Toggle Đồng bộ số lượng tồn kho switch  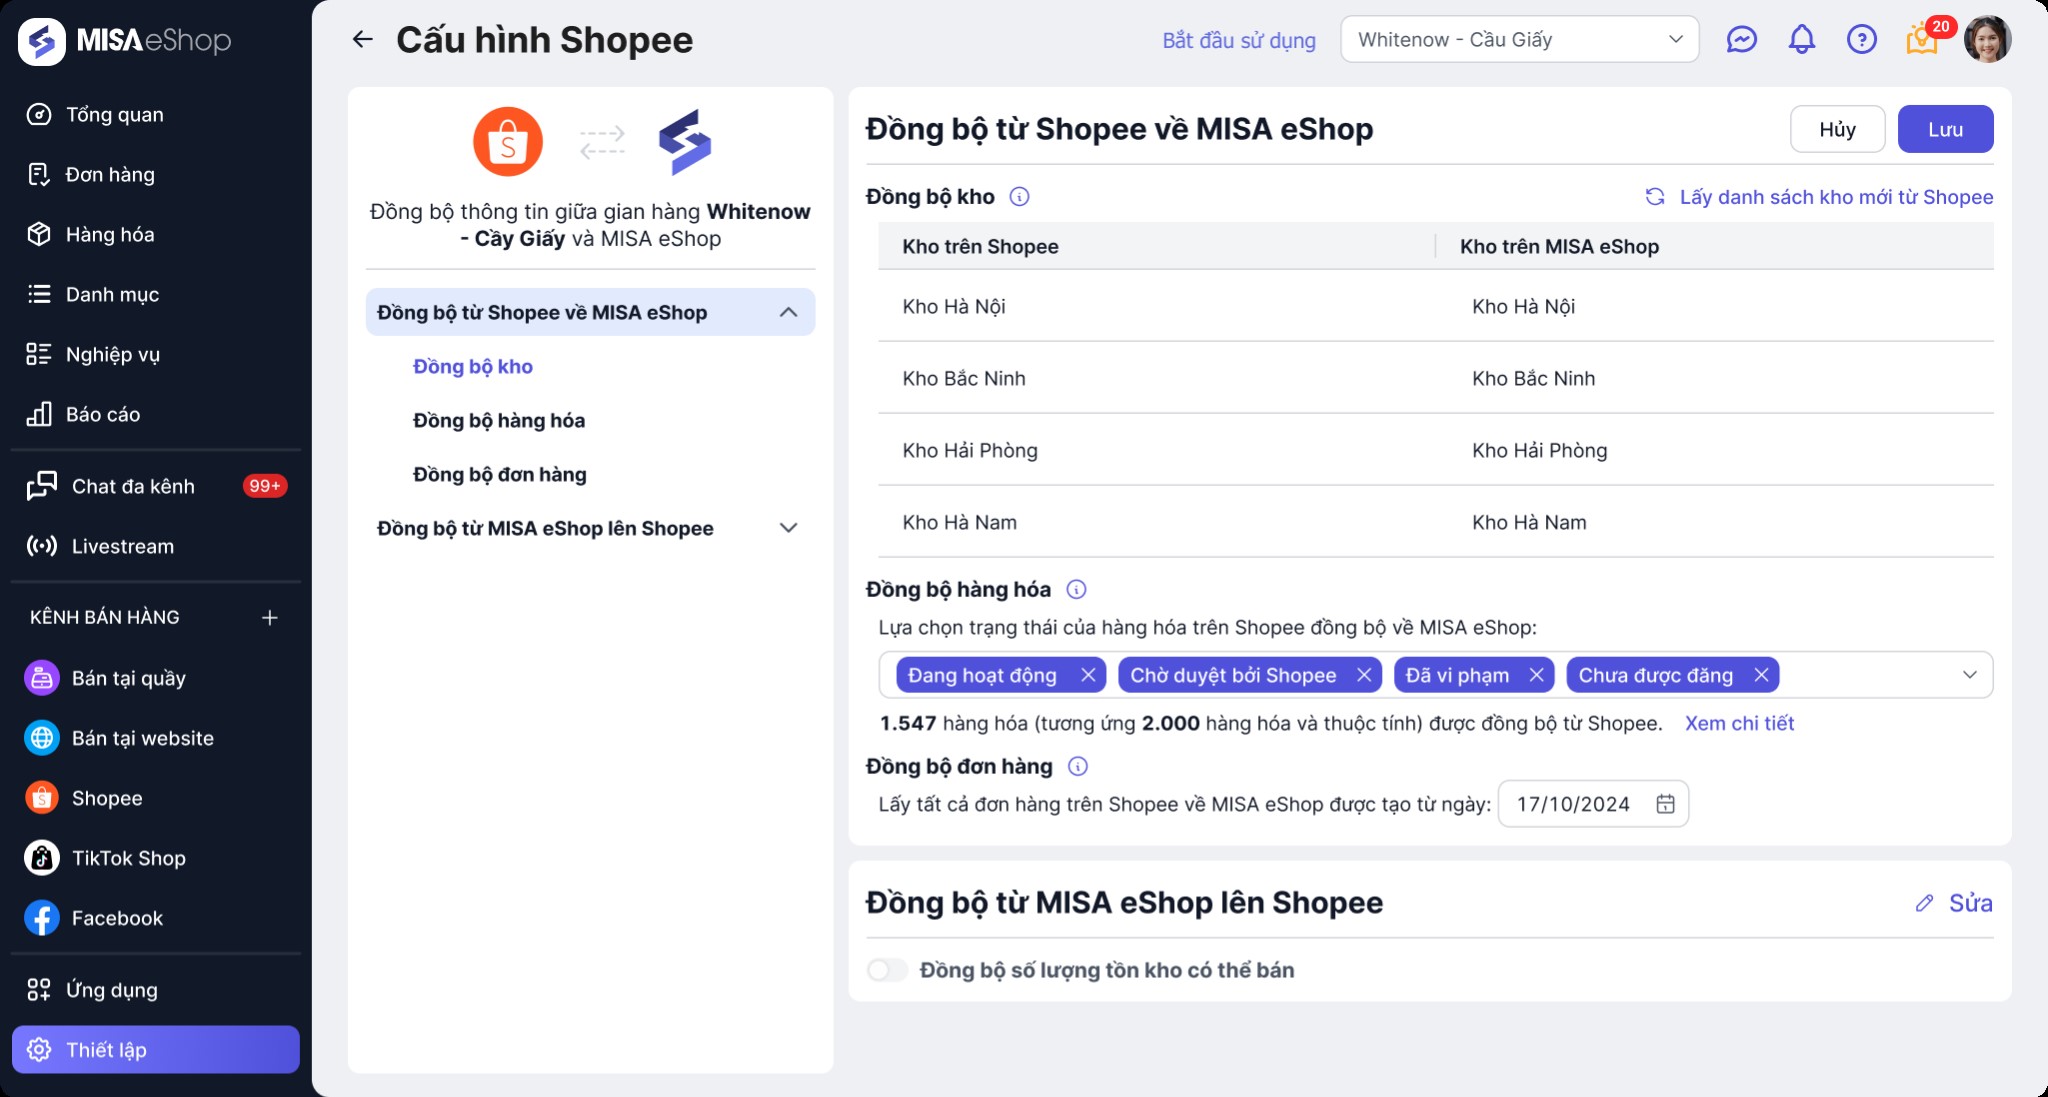(887, 970)
